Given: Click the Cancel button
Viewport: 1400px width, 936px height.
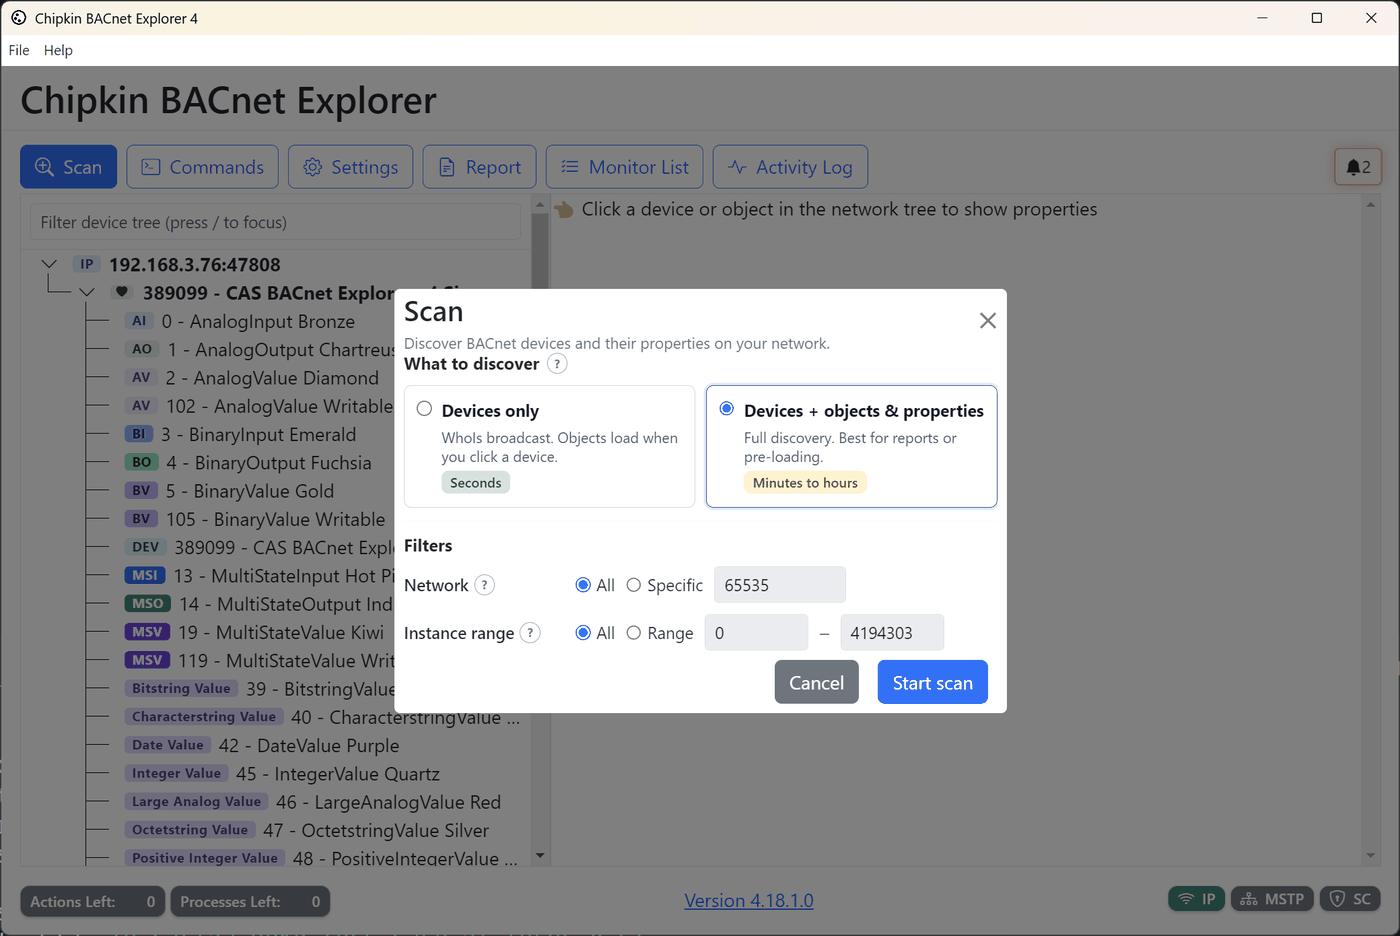Looking at the screenshot, I should click(817, 682).
